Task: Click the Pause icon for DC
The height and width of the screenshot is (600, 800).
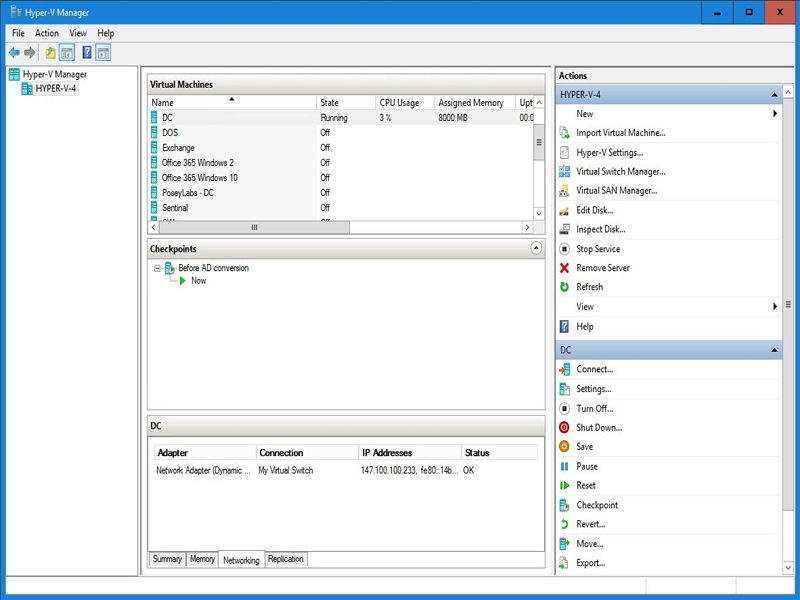Action: click(x=564, y=466)
